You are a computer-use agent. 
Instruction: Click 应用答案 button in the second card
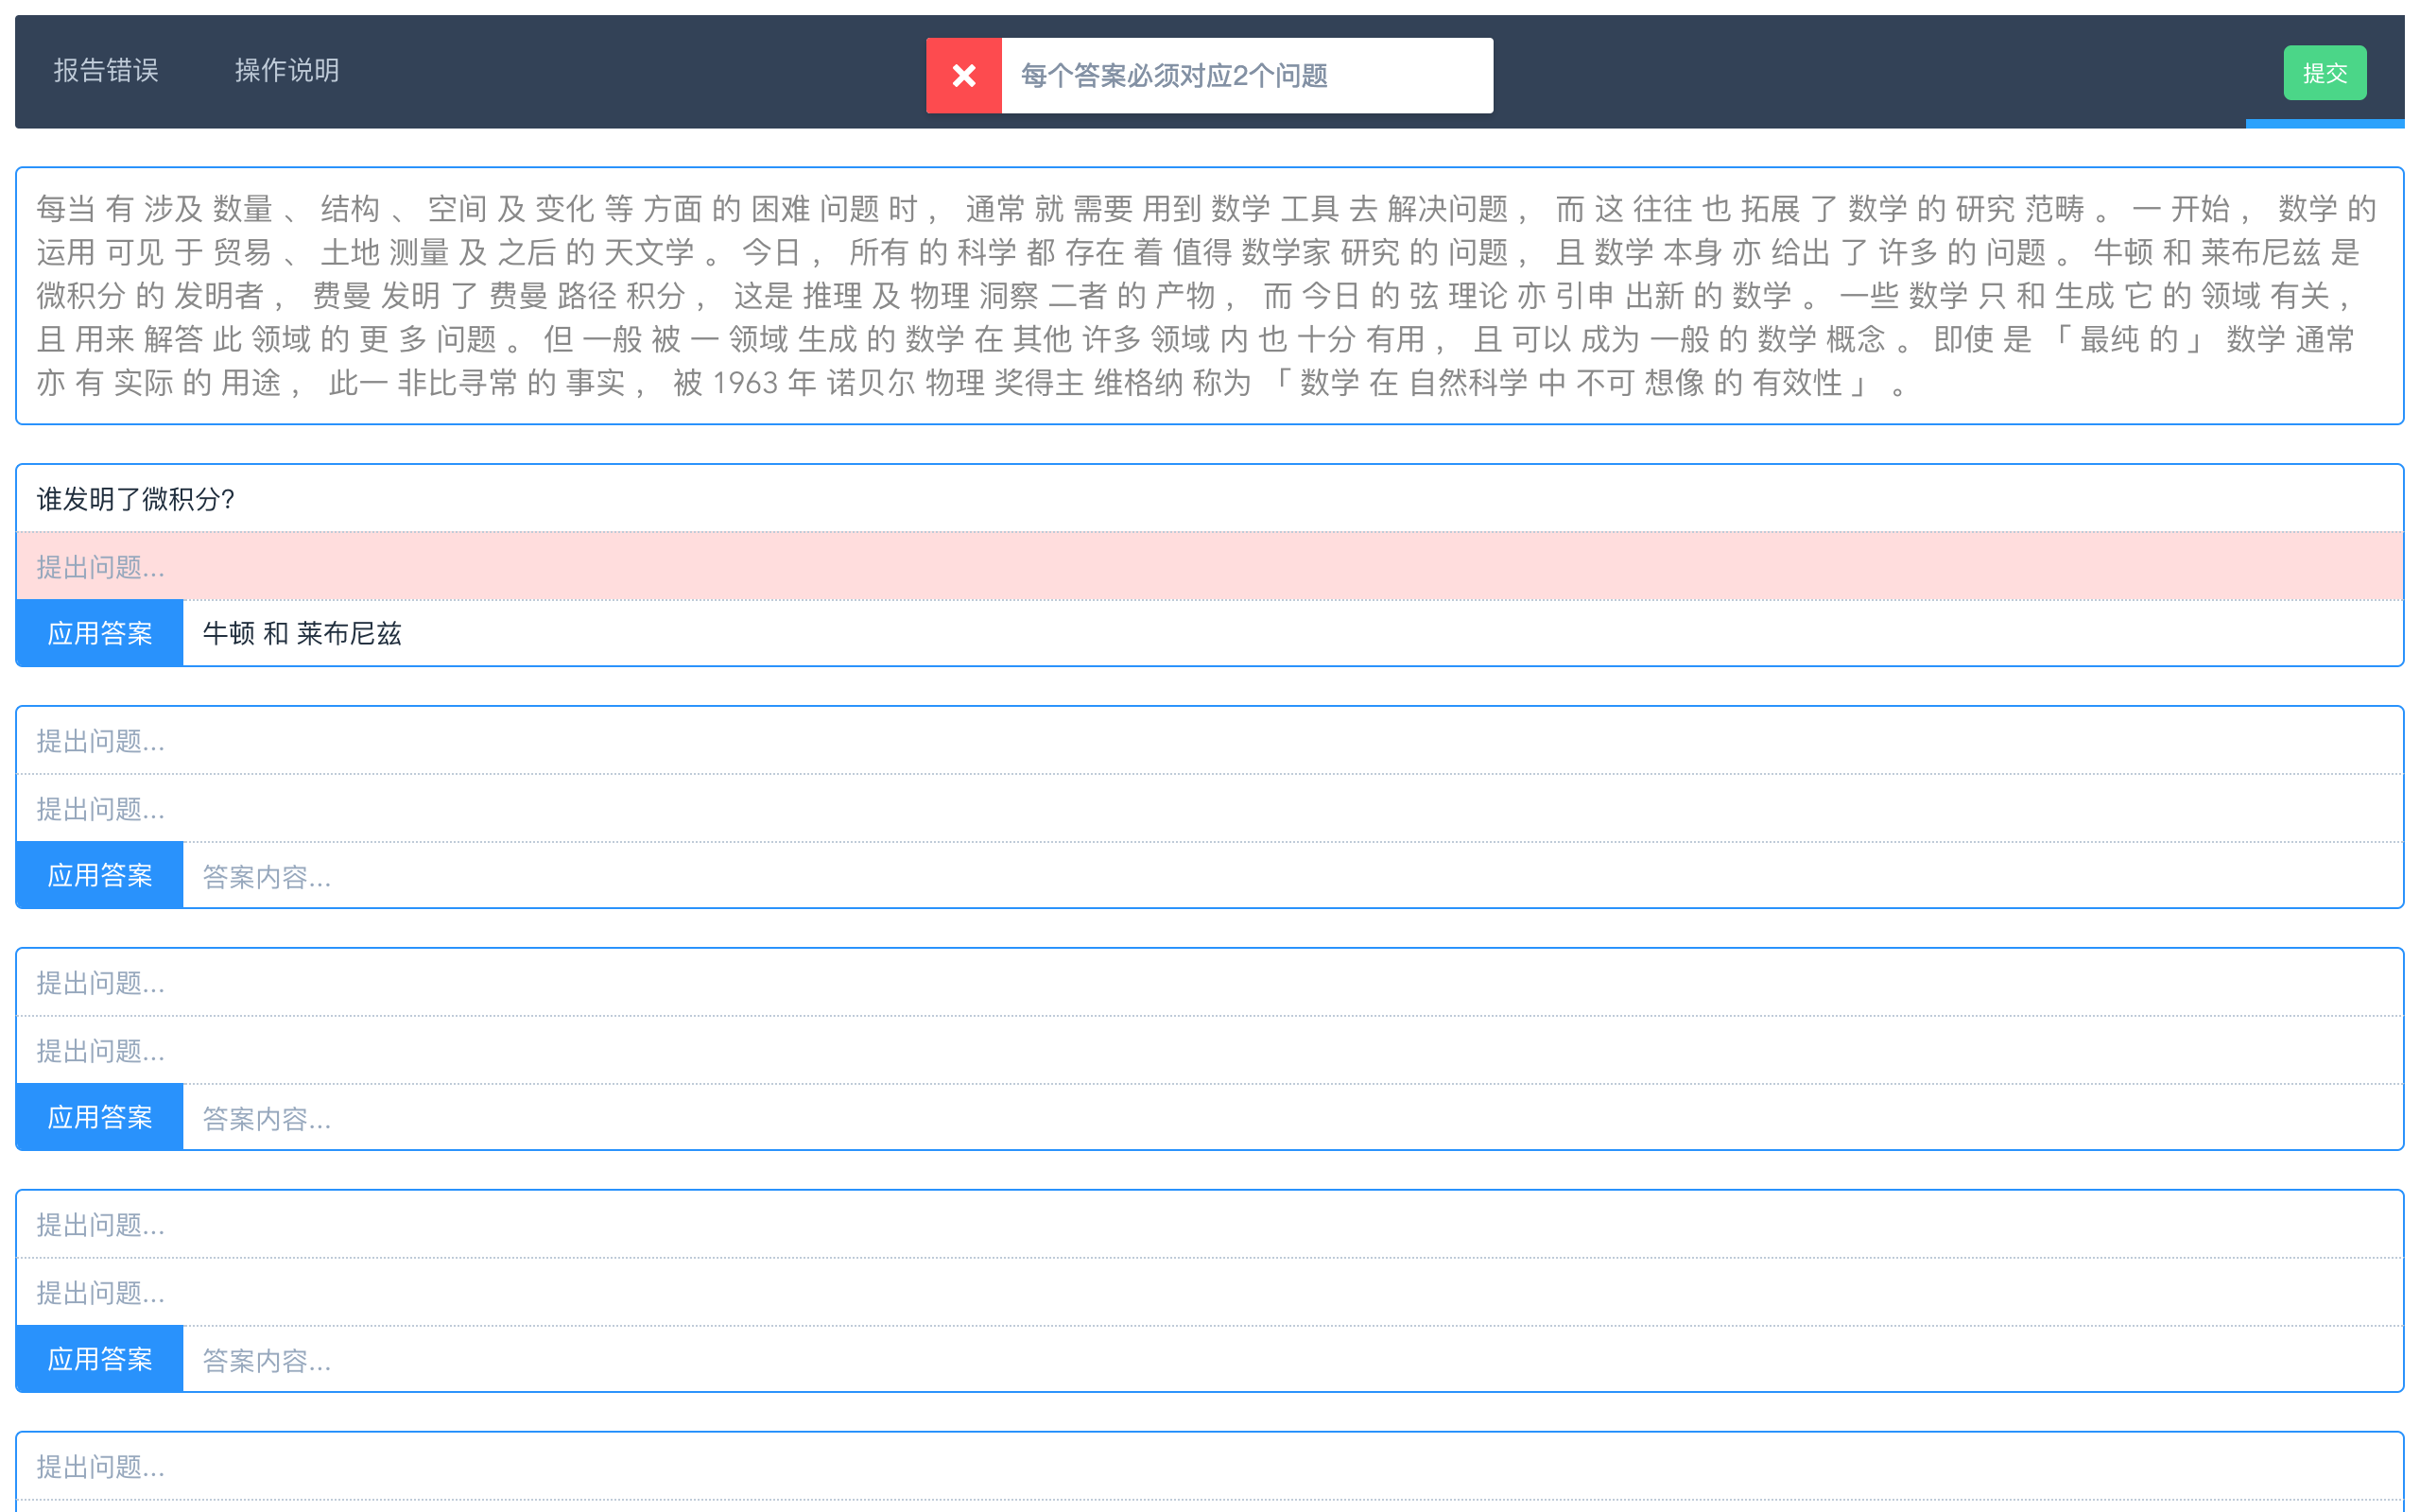click(100, 875)
